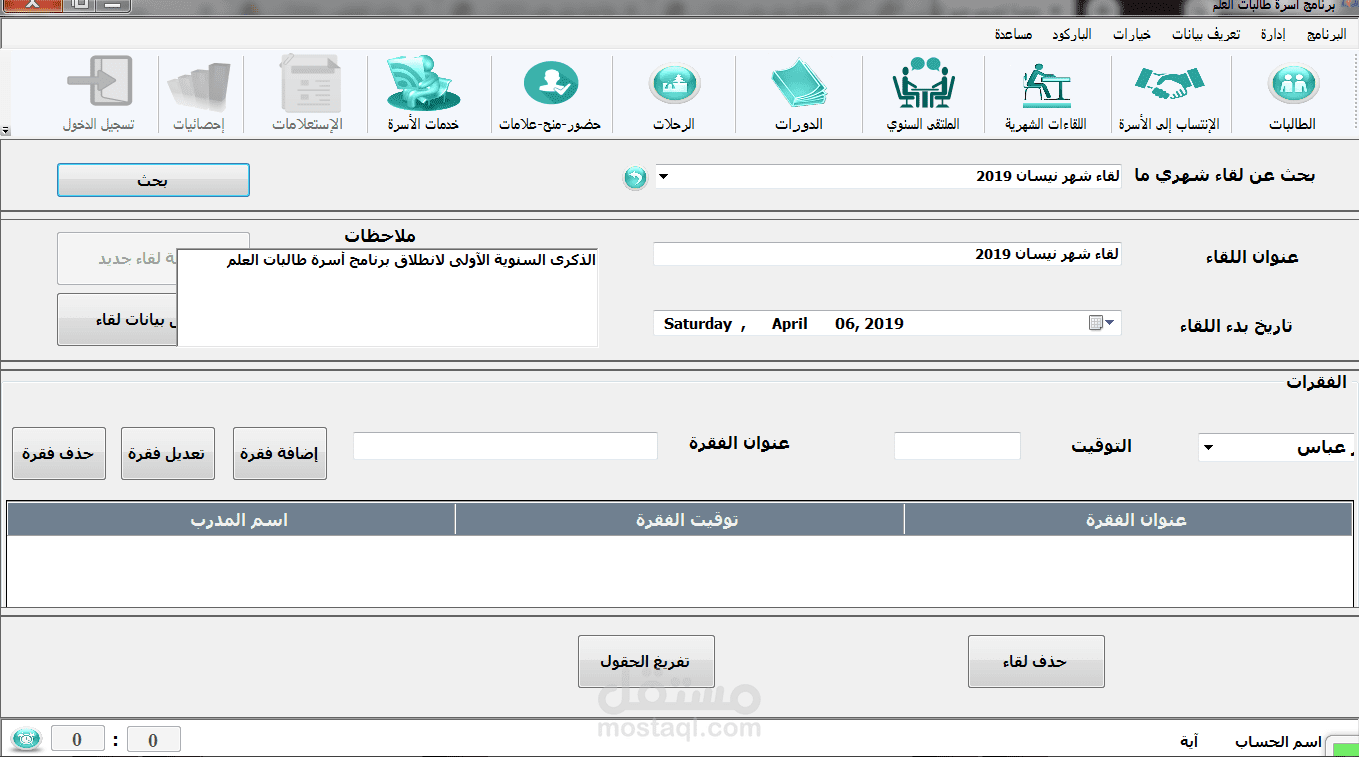Image resolution: width=1359 pixels, height=757 pixels.
Task: Open حضور-منح-علامات attendance and grades
Action: [551, 96]
